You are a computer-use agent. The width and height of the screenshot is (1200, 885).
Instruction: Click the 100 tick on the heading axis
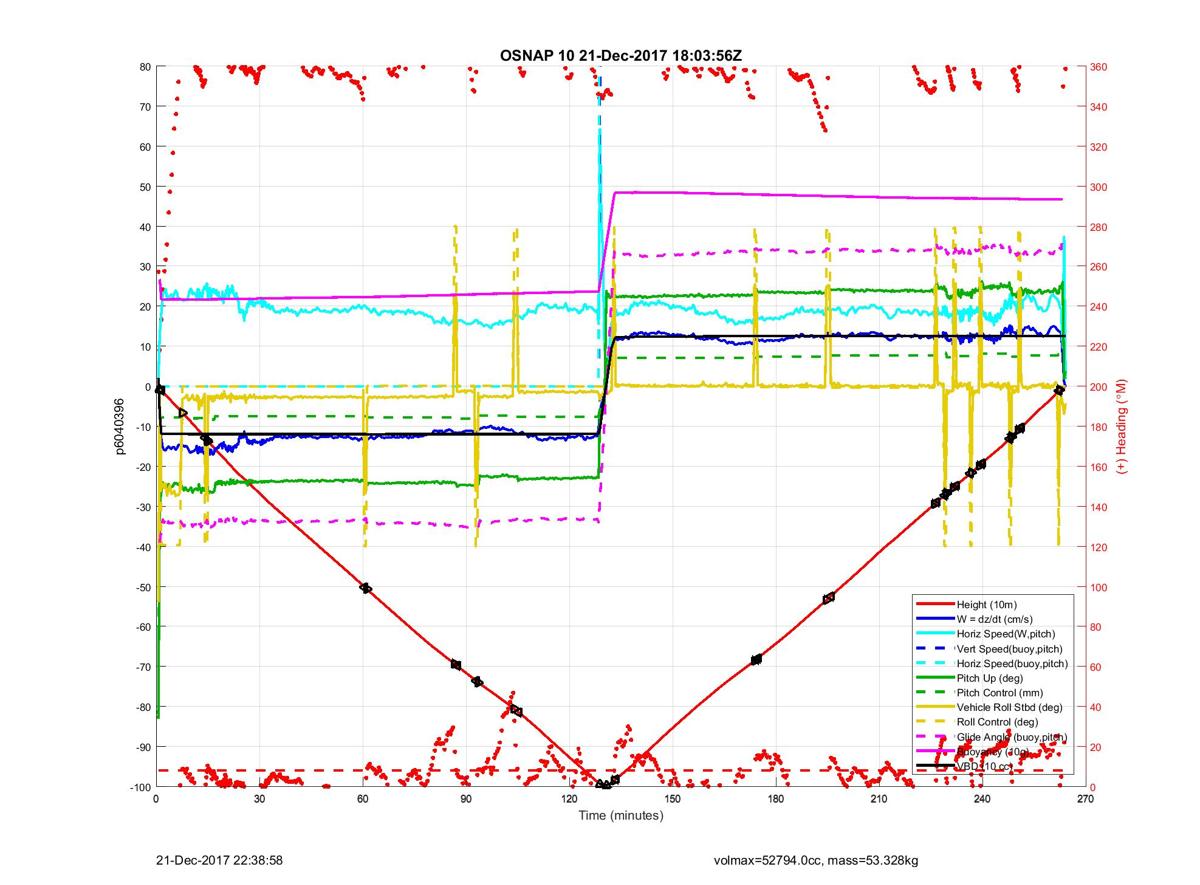point(1099,587)
